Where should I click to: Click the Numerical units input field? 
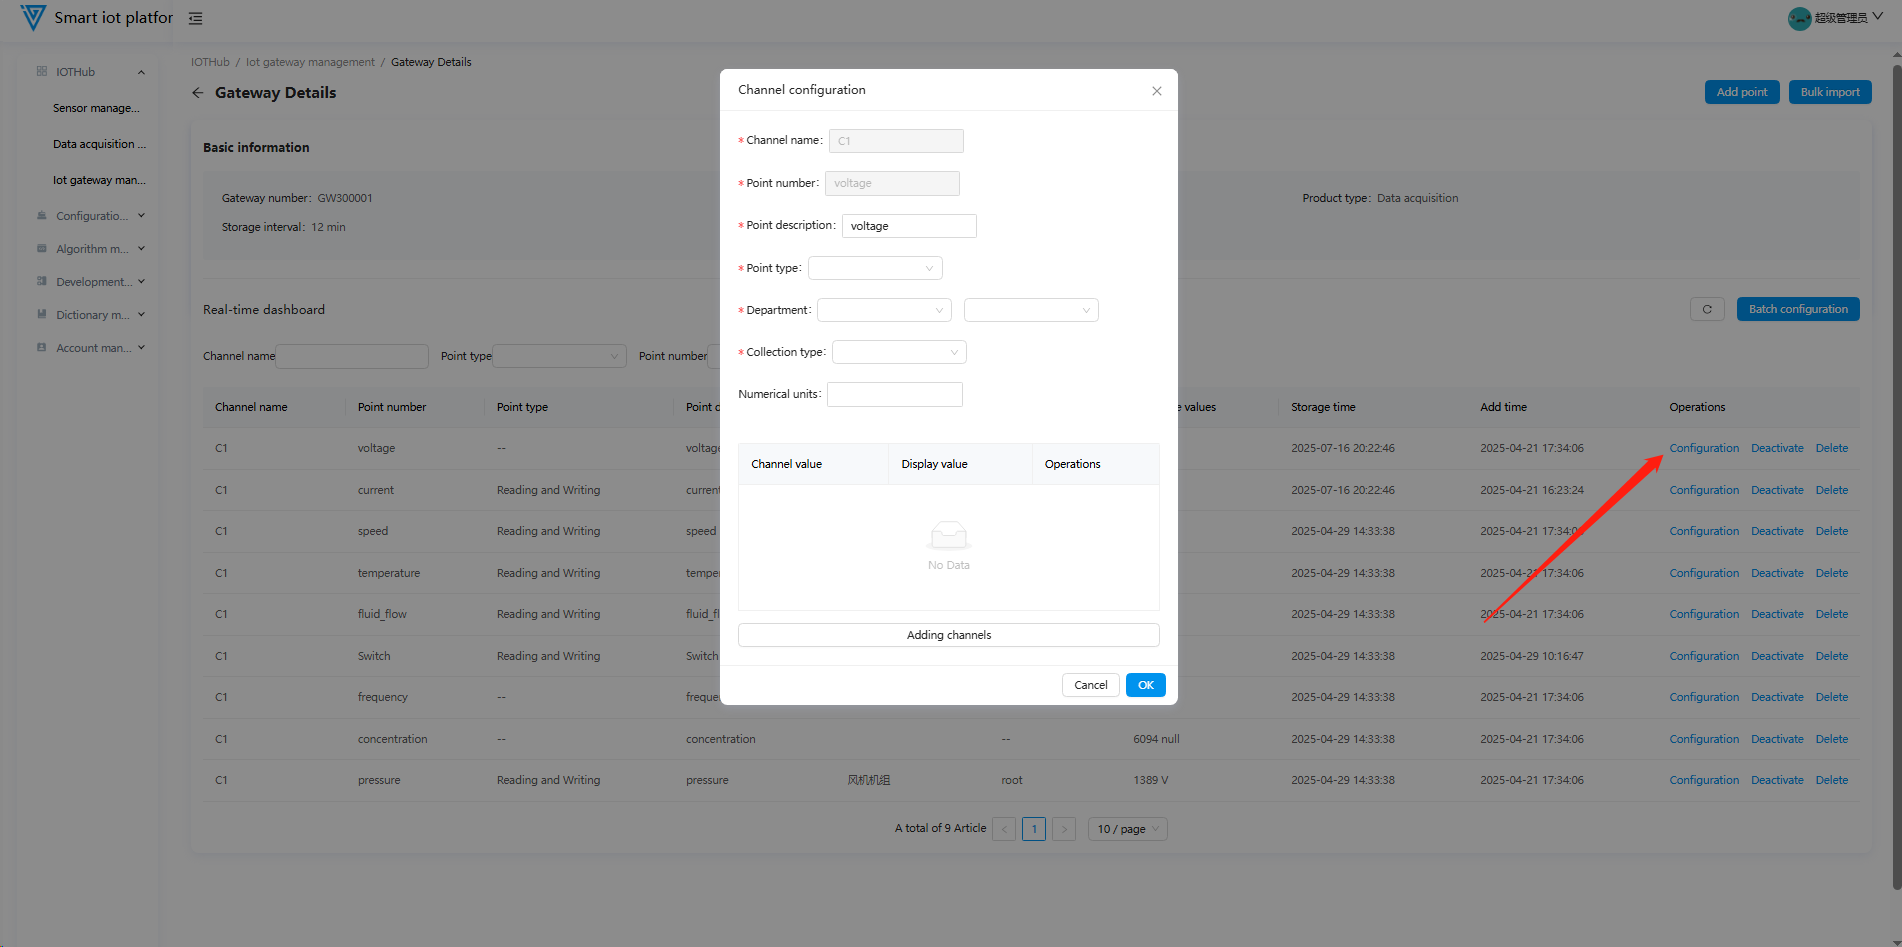tap(895, 394)
